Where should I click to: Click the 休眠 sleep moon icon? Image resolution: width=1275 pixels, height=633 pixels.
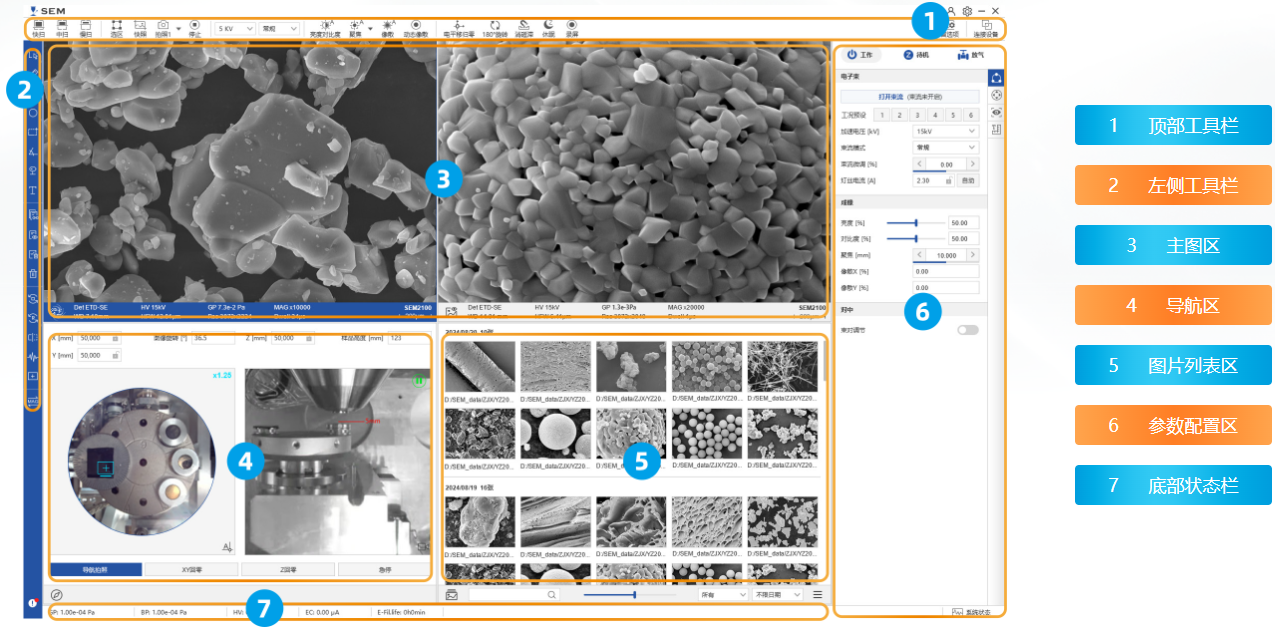point(548,24)
